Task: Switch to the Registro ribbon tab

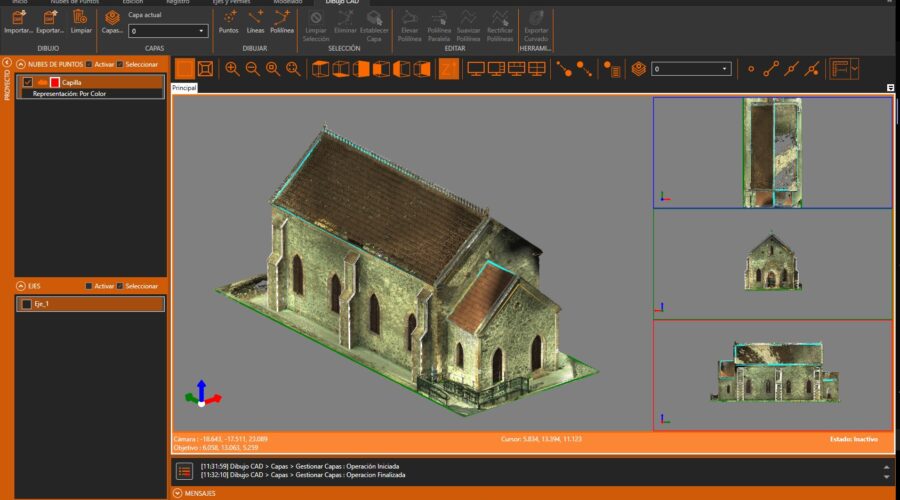Action: (179, 3)
